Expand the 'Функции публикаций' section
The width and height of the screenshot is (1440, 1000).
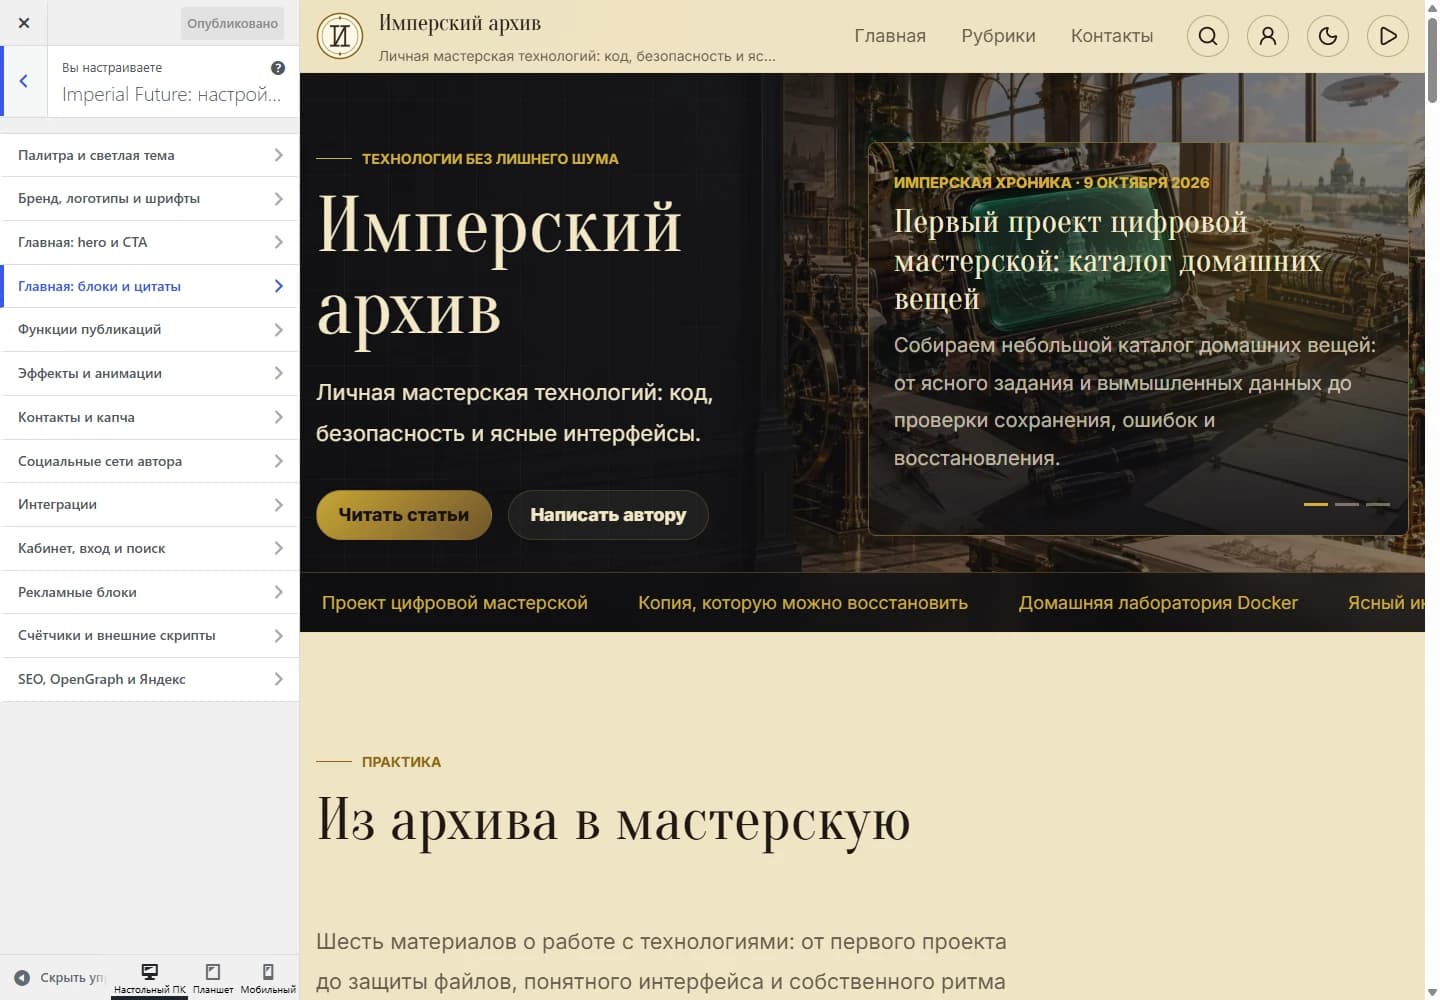[x=150, y=330]
